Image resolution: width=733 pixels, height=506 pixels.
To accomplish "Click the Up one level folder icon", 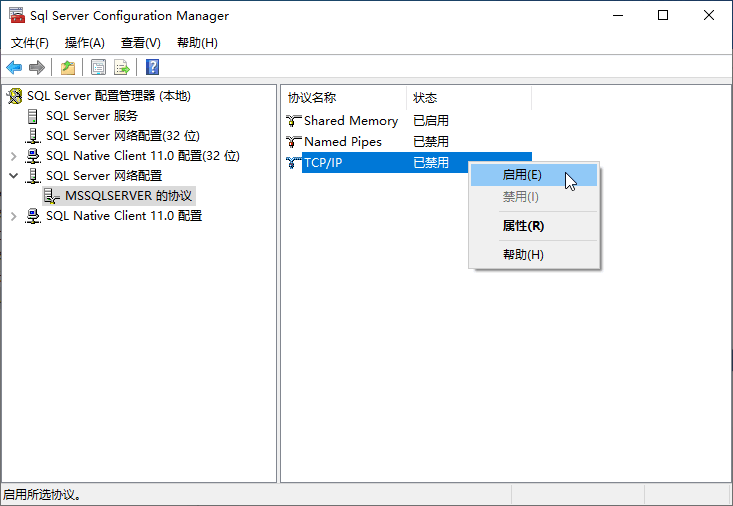I will point(68,67).
